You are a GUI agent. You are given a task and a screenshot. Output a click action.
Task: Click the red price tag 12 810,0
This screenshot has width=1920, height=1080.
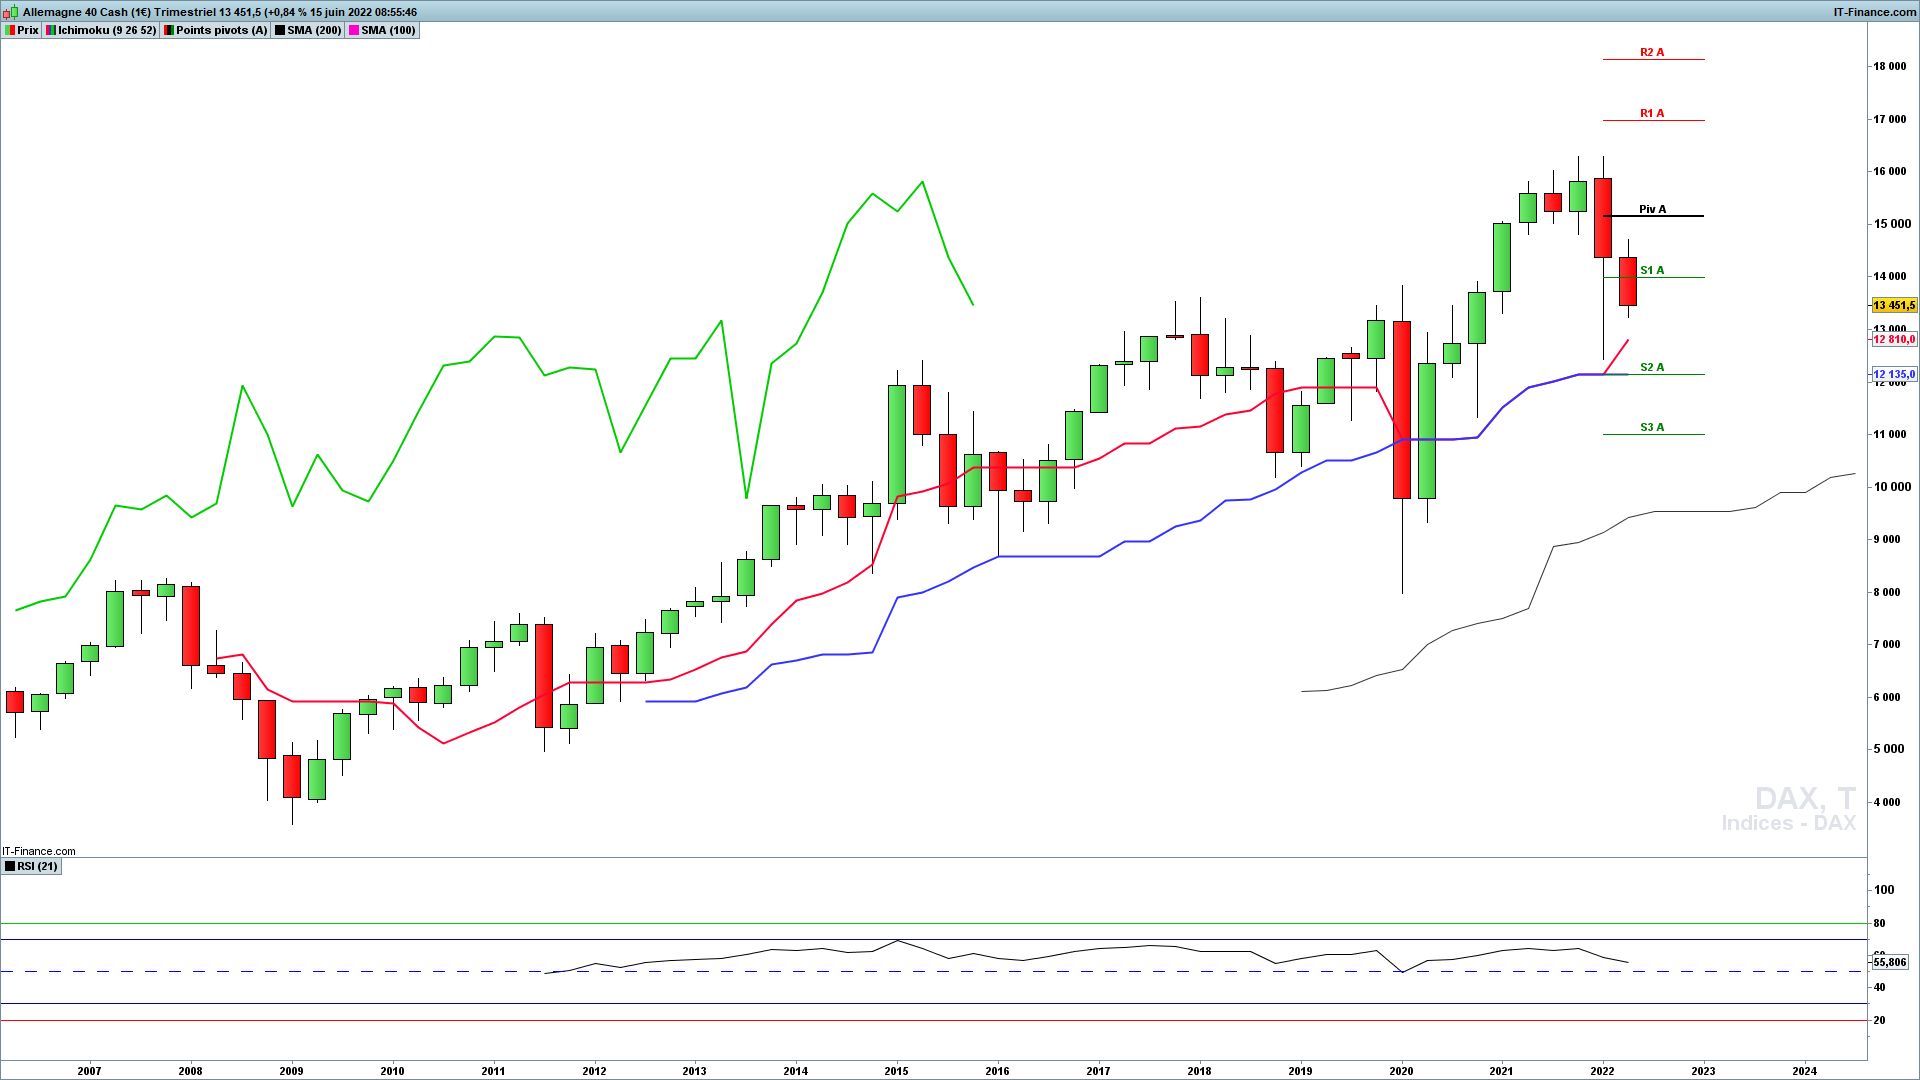coord(1894,339)
